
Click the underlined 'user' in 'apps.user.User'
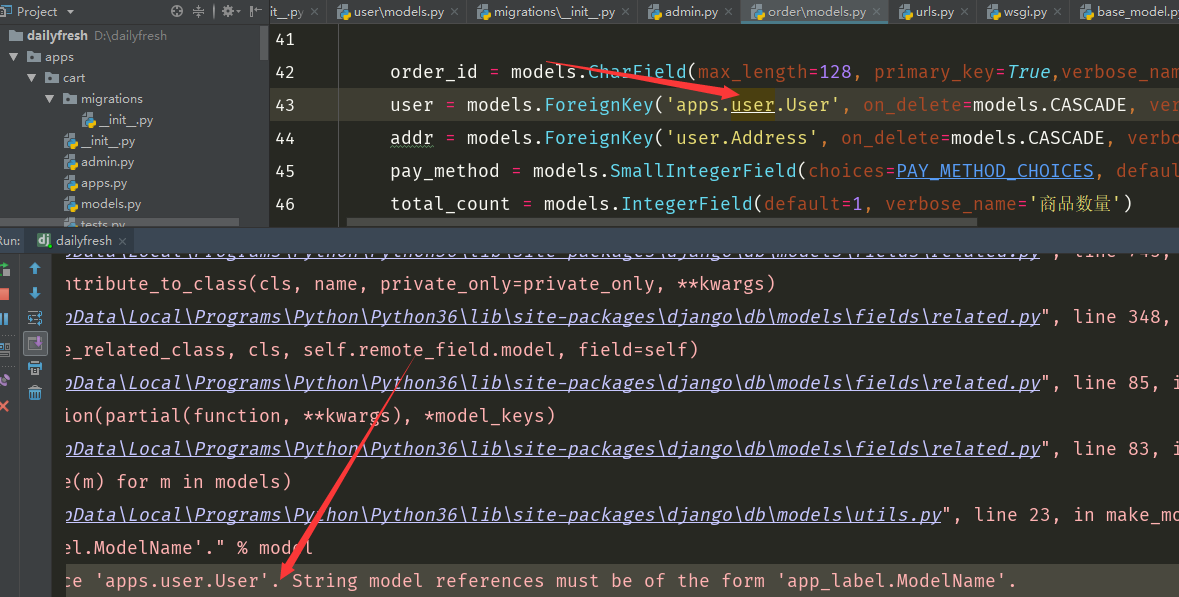tap(753, 105)
